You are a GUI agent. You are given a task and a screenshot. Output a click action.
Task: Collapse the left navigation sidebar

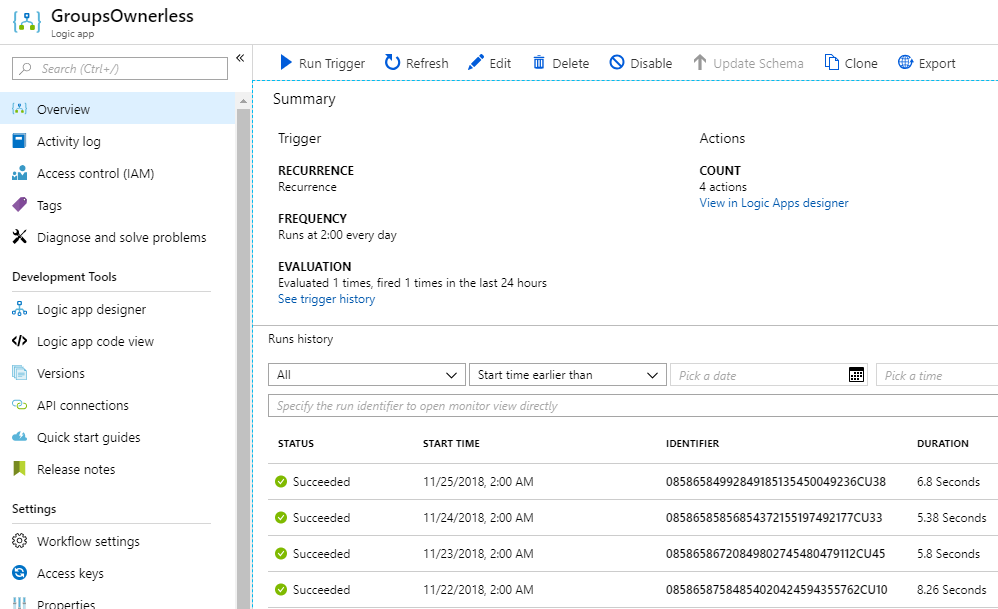pos(240,58)
